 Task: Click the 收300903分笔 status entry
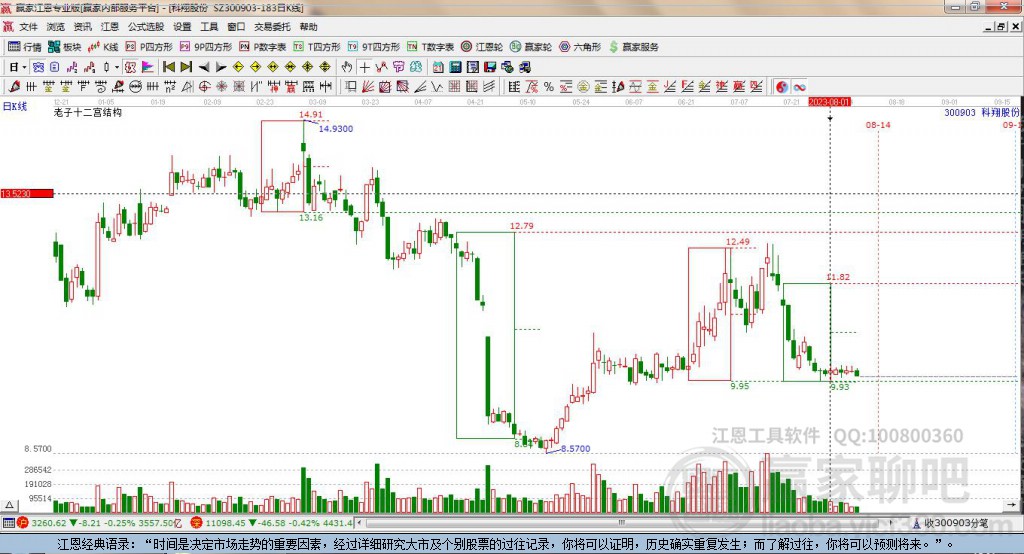point(950,523)
